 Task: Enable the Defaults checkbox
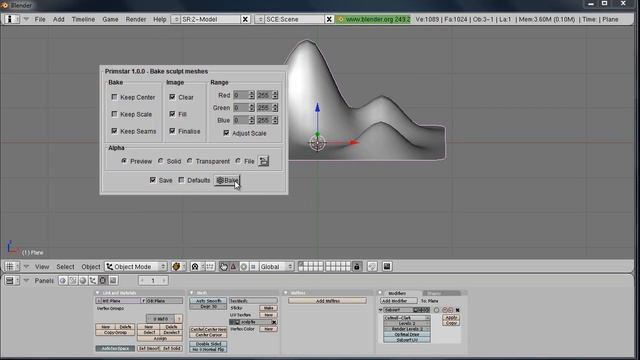pos(182,180)
